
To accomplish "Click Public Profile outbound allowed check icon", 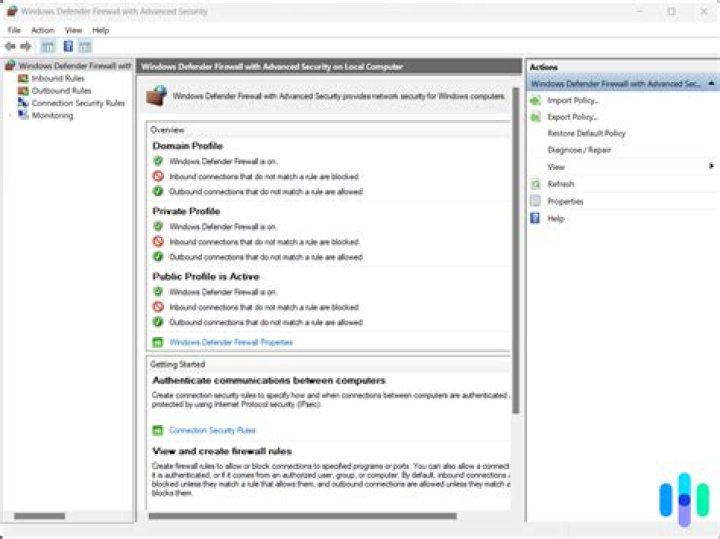I will [x=158, y=322].
